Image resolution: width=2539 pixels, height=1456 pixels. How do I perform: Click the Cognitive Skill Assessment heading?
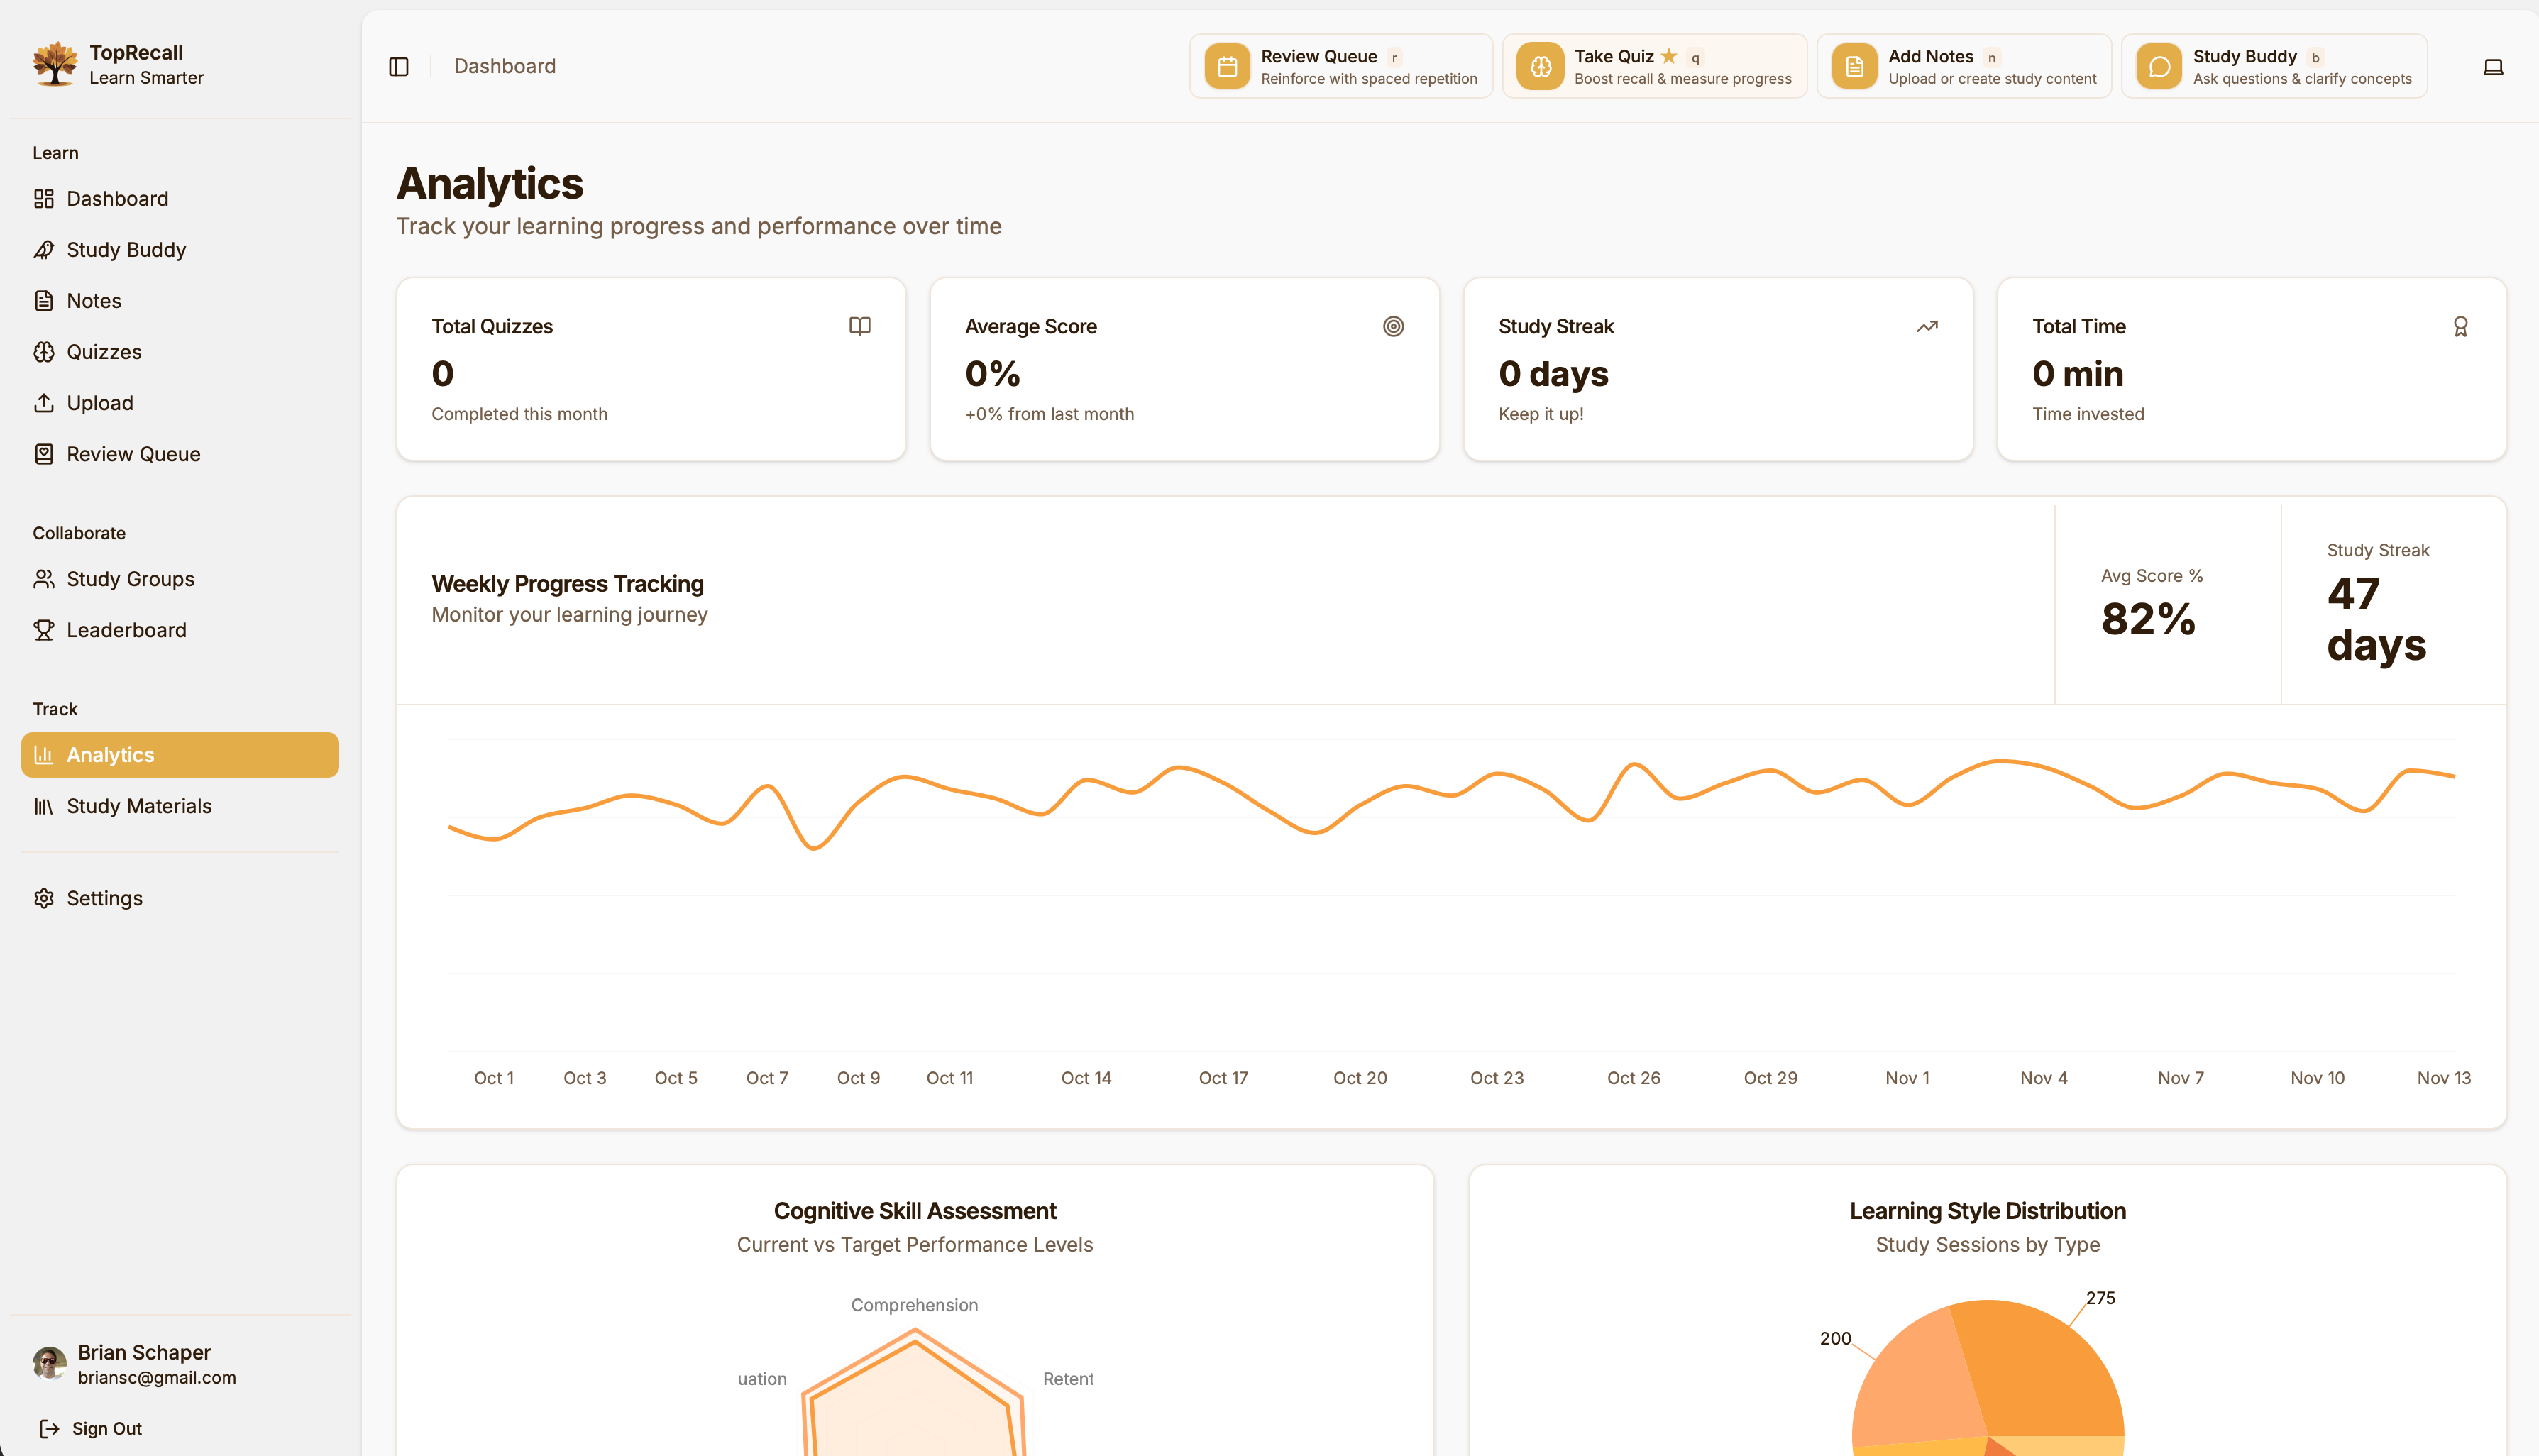(x=914, y=1211)
